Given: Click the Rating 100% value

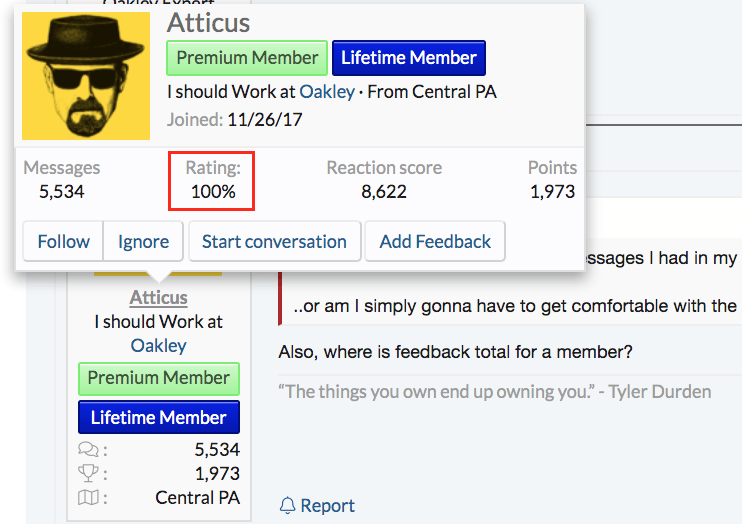Looking at the screenshot, I should click(x=213, y=191).
